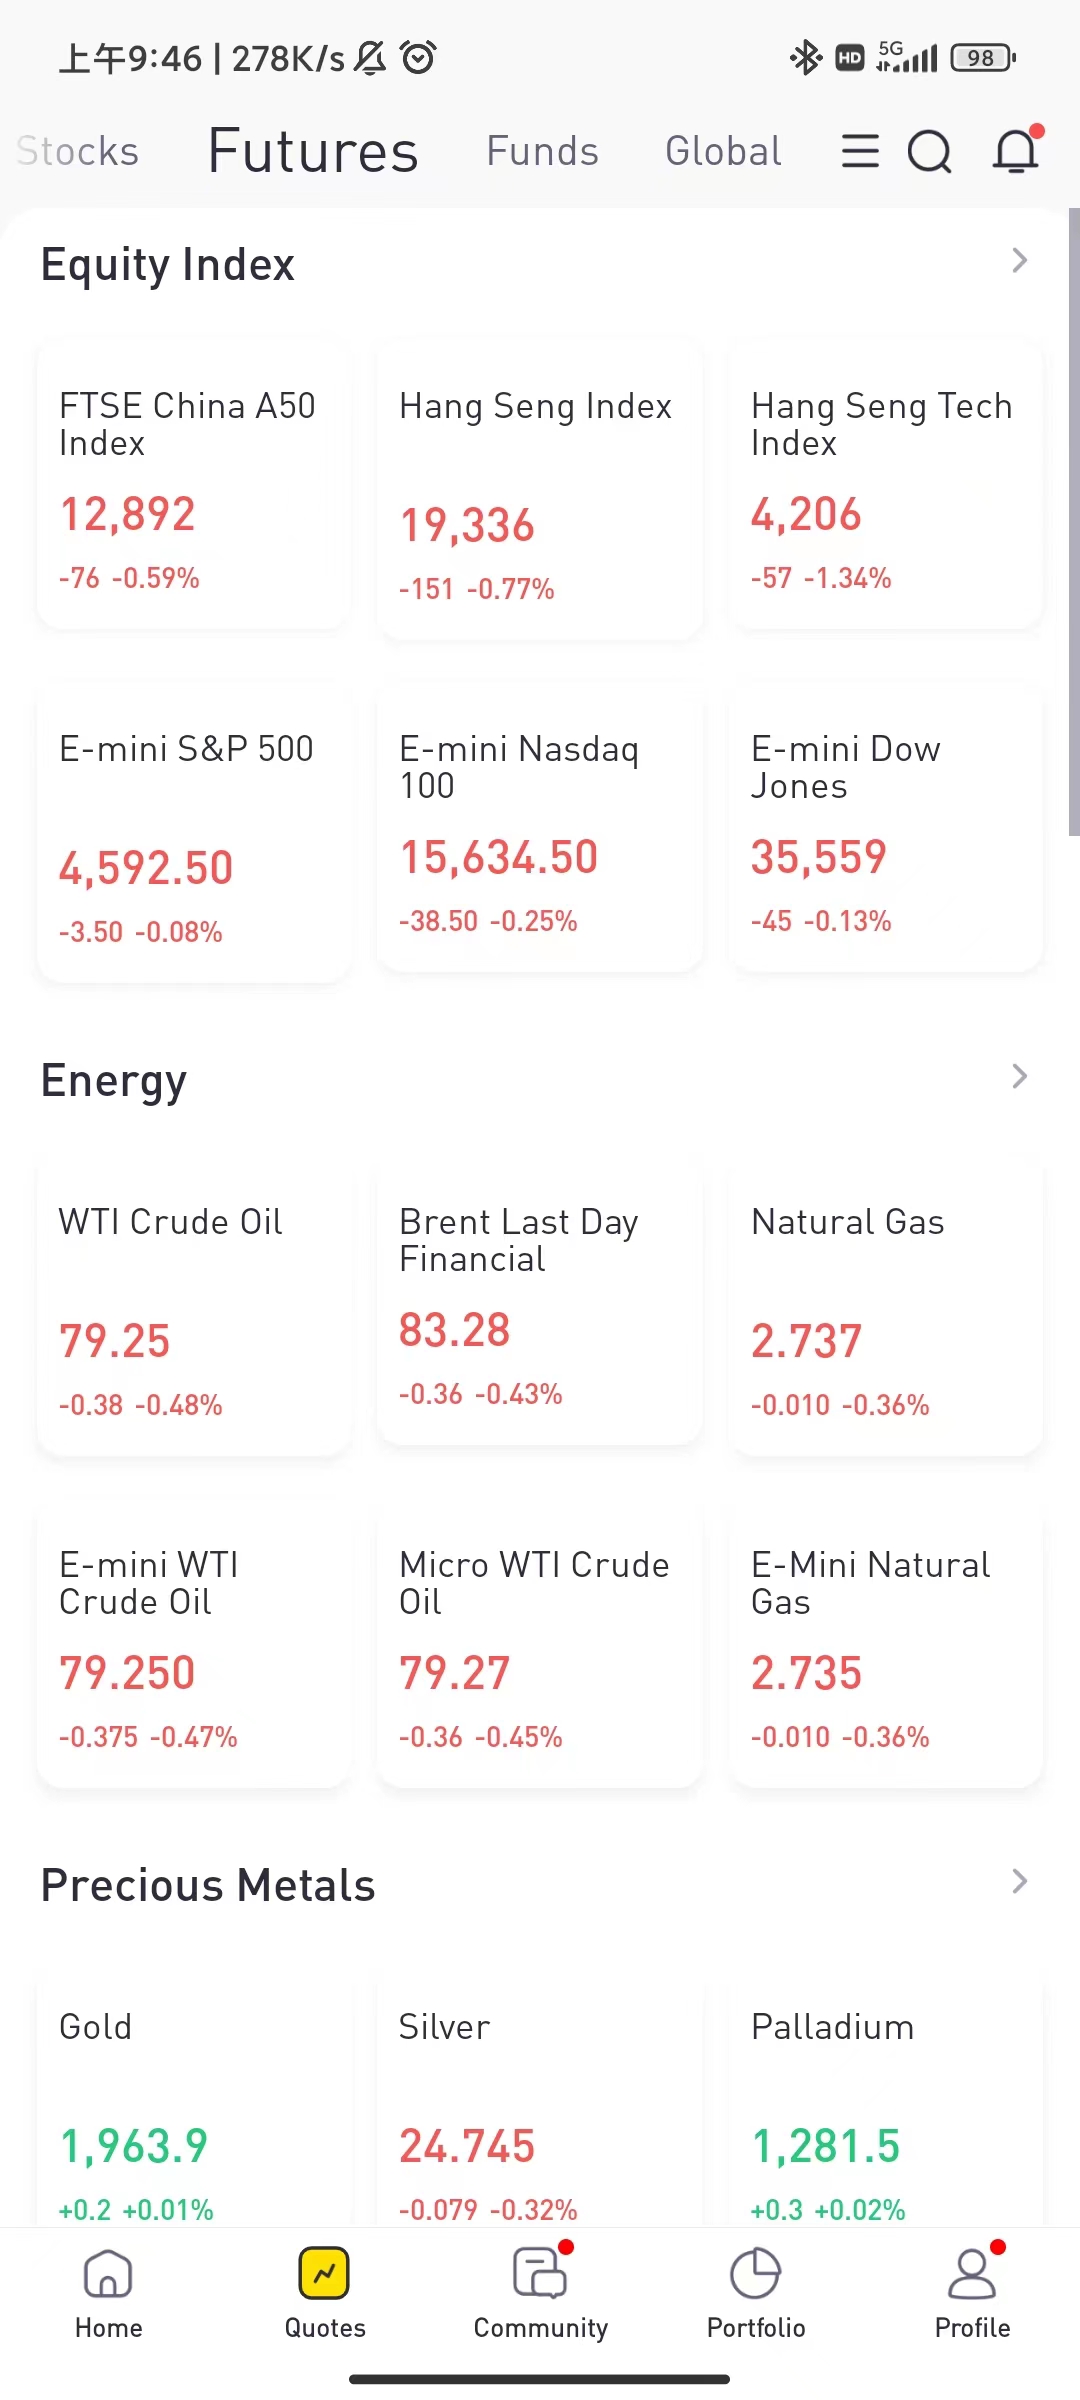This screenshot has height=2400, width=1080.
Task: Expand the Equity Index section arrow
Action: pyautogui.click(x=1019, y=261)
